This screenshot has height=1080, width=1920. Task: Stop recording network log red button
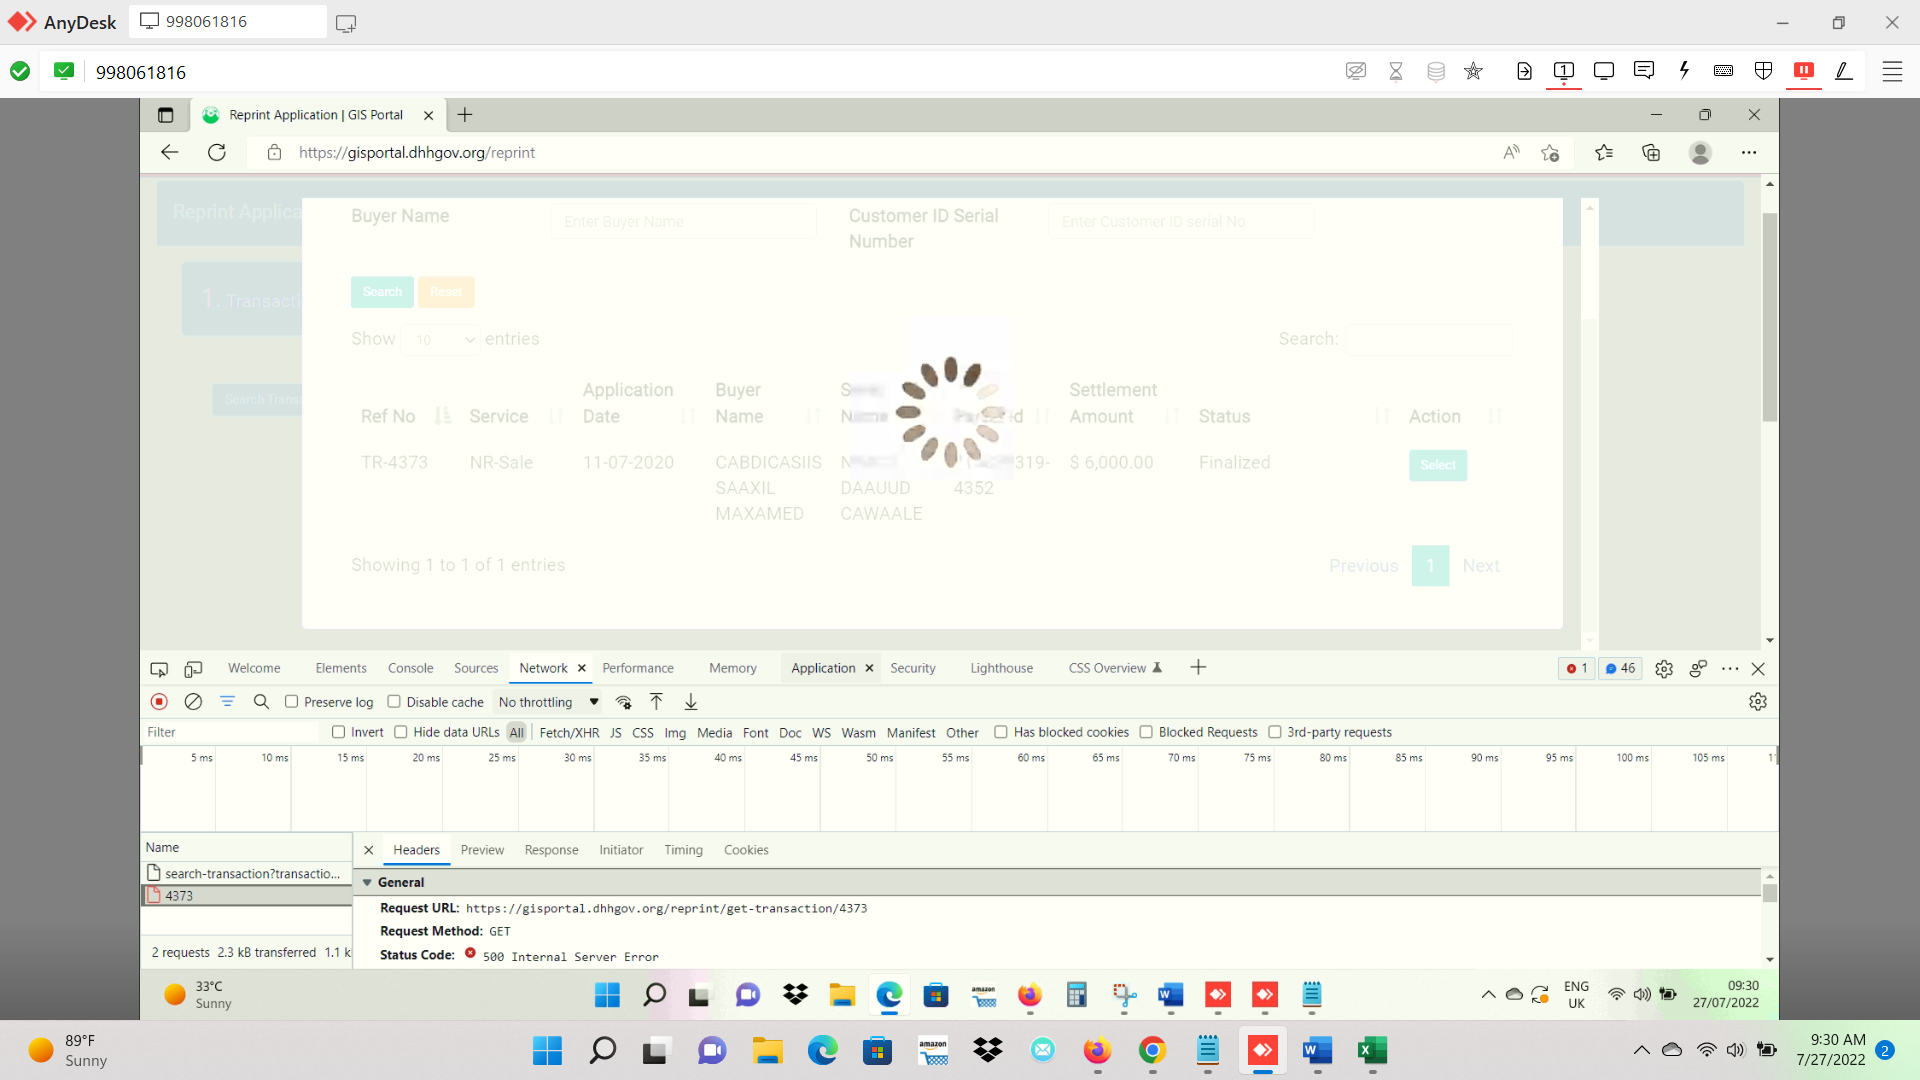click(x=159, y=702)
